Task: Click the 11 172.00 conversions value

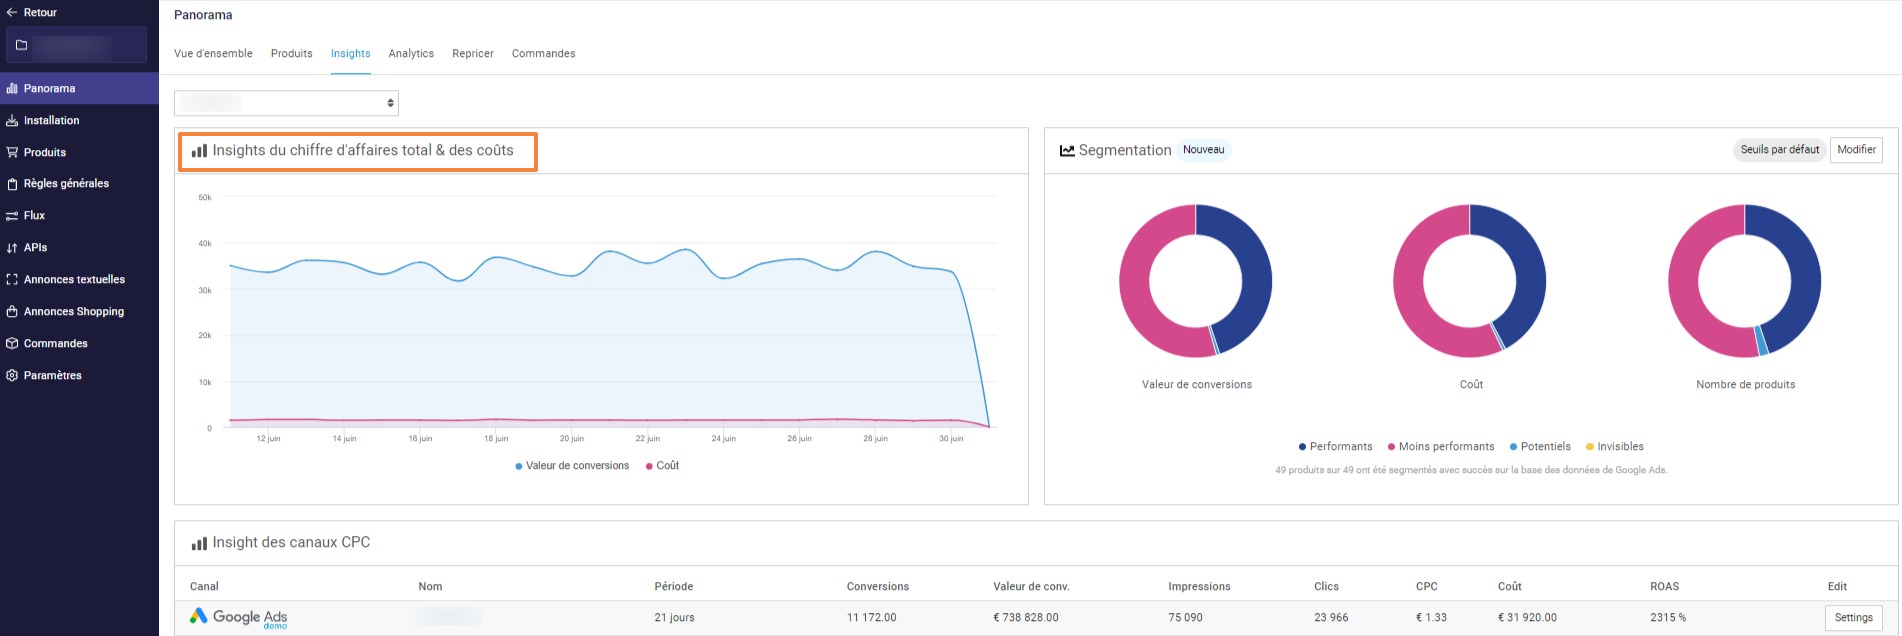Action: (x=872, y=618)
